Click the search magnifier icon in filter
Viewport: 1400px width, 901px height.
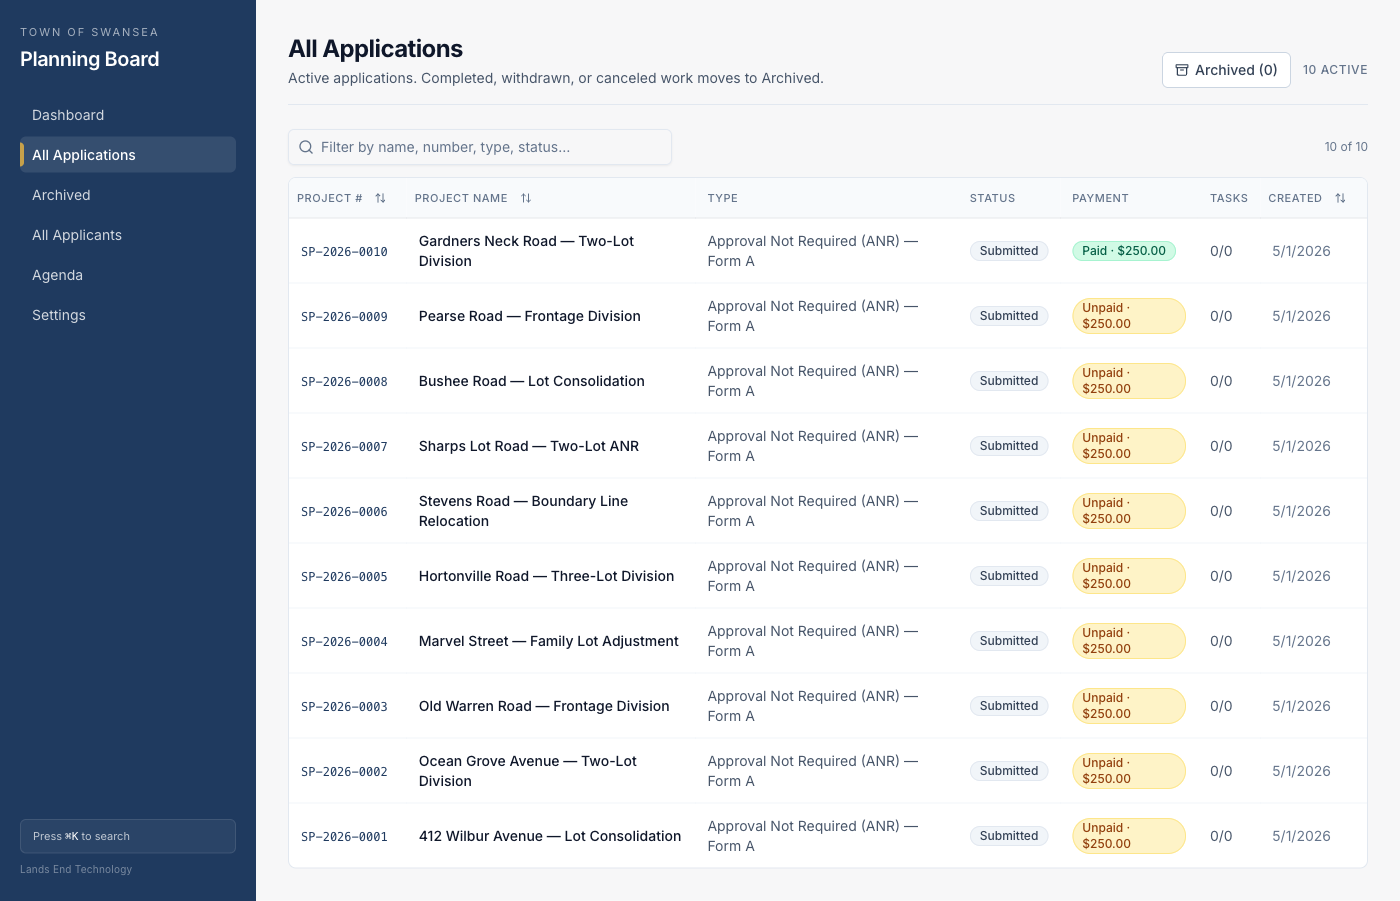pos(306,147)
